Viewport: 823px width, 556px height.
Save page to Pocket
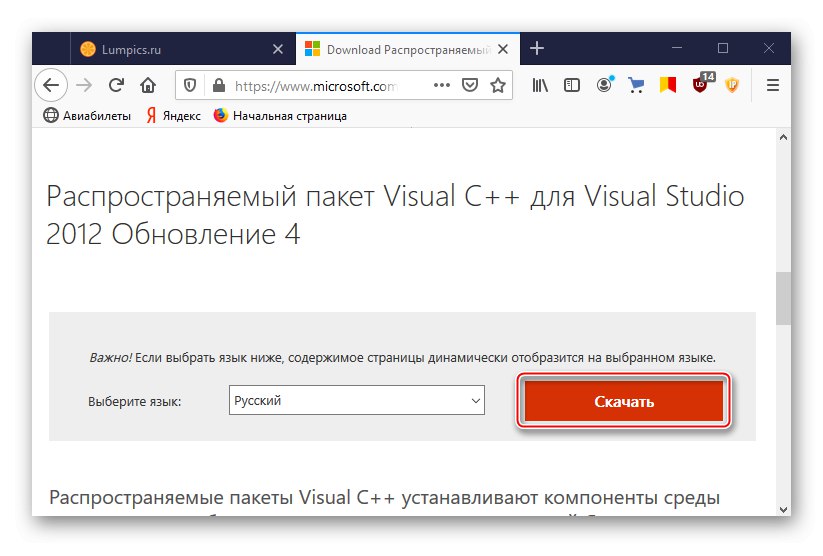click(470, 85)
